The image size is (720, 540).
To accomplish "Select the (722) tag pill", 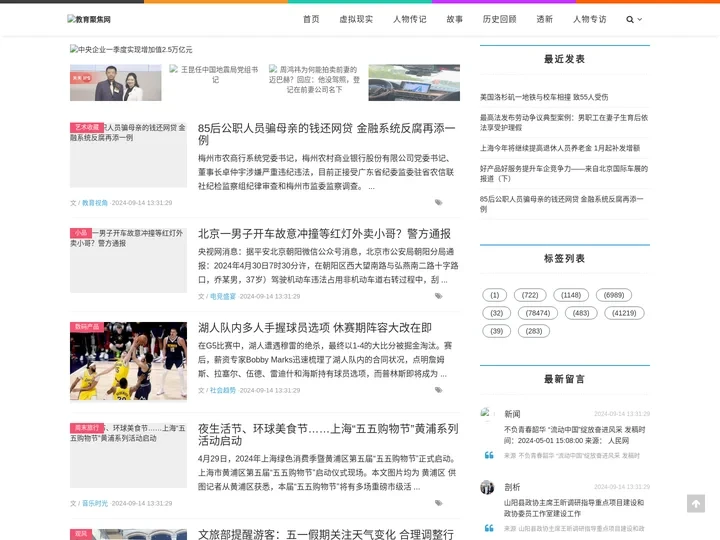I will 530,295.
